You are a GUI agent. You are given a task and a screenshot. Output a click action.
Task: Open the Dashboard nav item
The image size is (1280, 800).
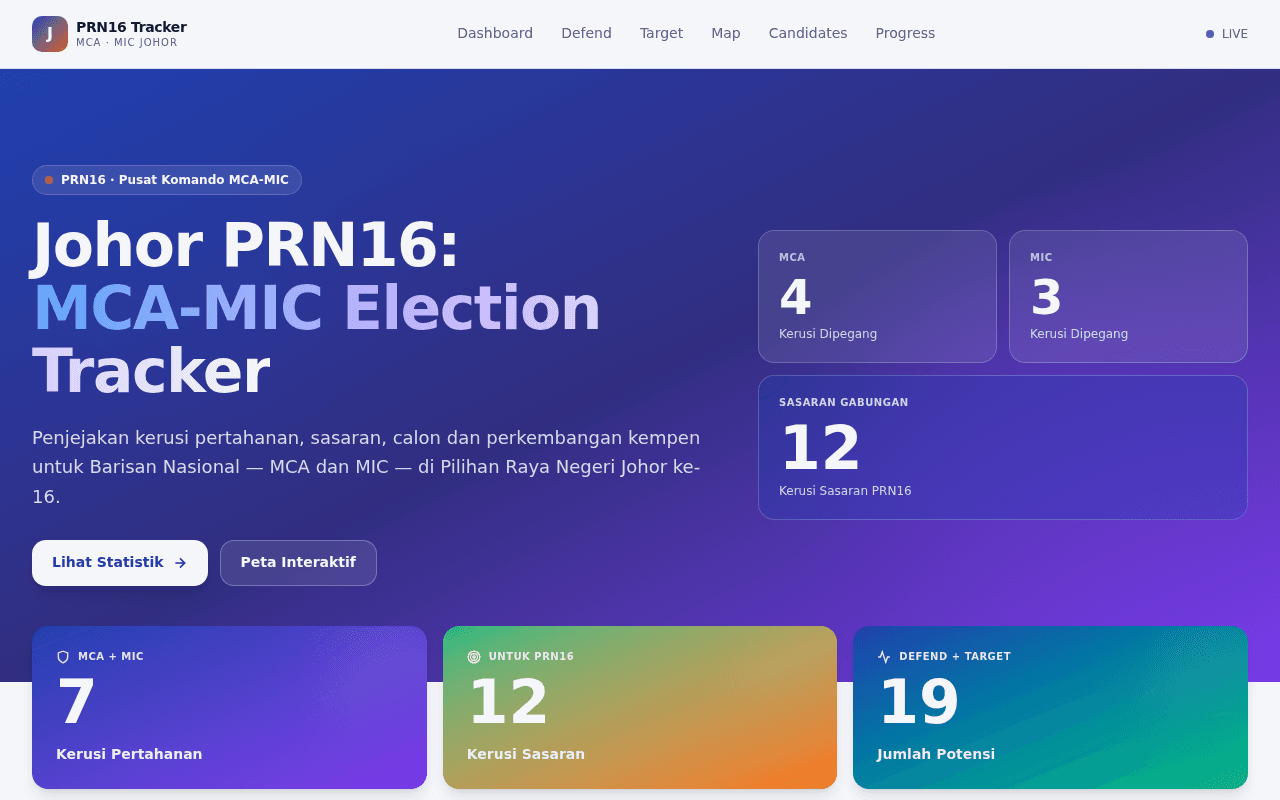[495, 33]
